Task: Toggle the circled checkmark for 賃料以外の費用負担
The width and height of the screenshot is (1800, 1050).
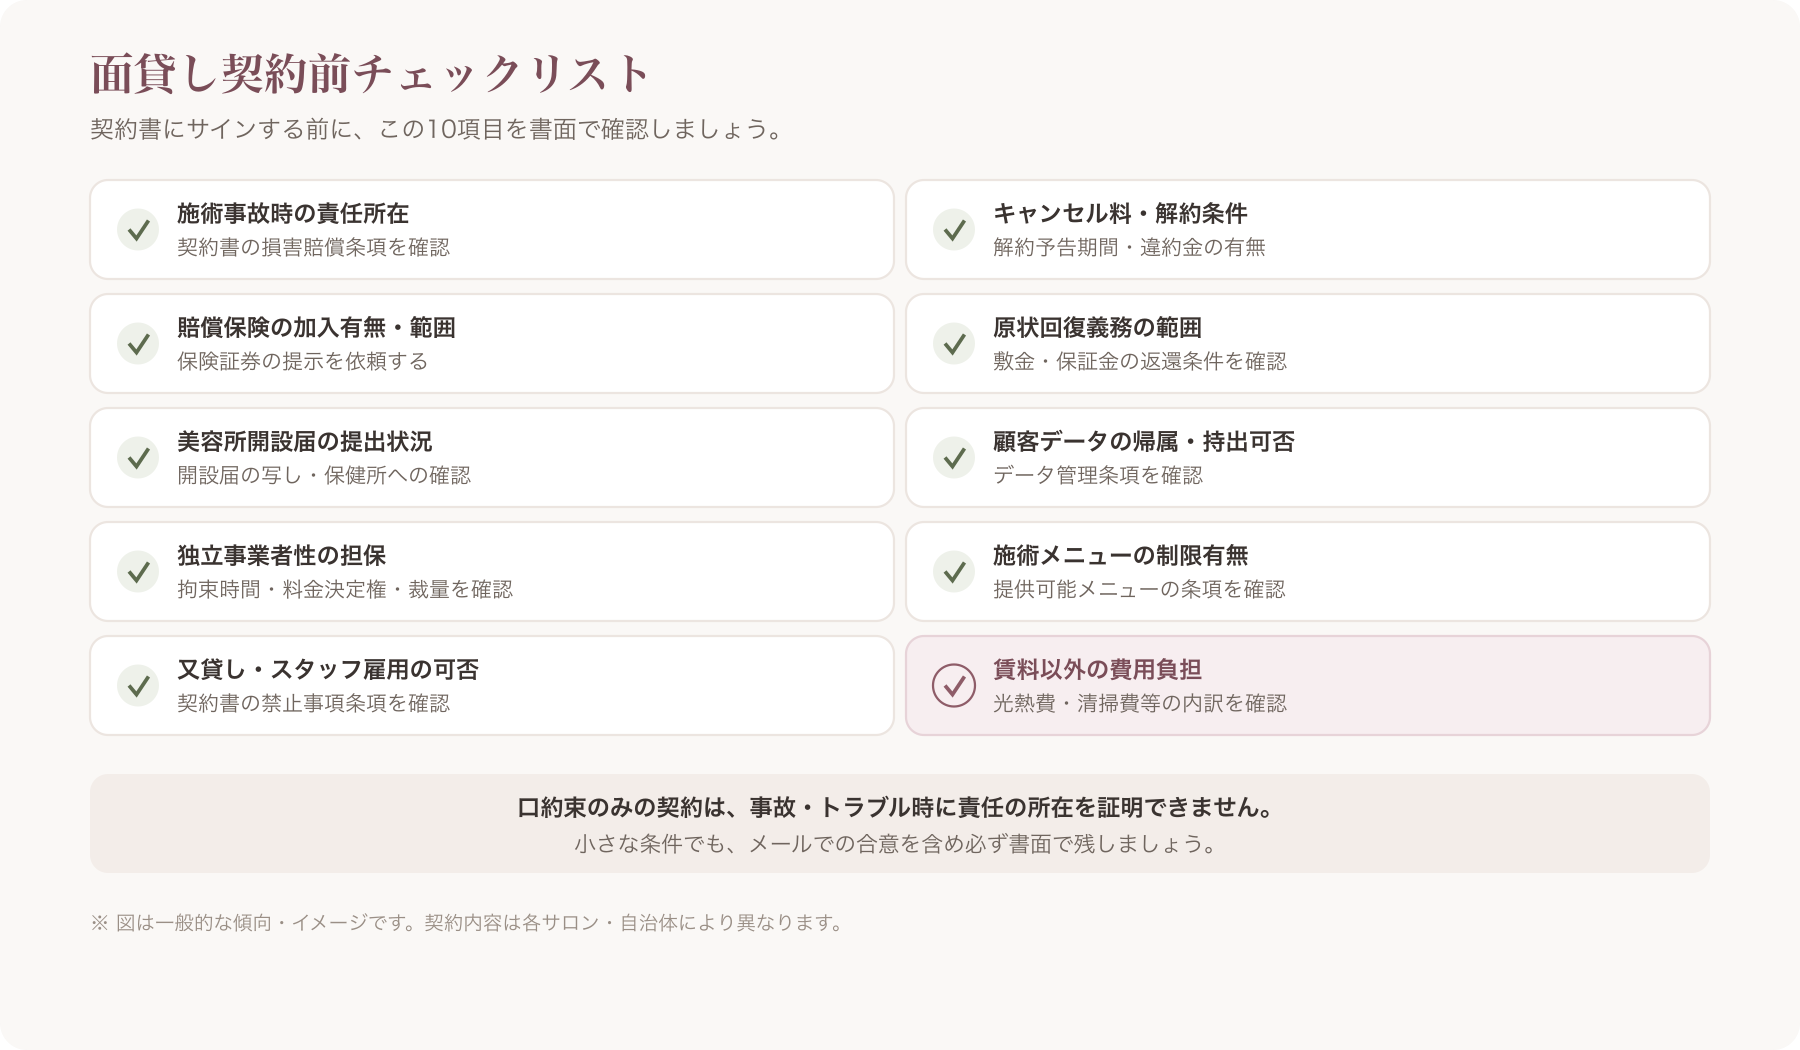Action: coord(954,686)
